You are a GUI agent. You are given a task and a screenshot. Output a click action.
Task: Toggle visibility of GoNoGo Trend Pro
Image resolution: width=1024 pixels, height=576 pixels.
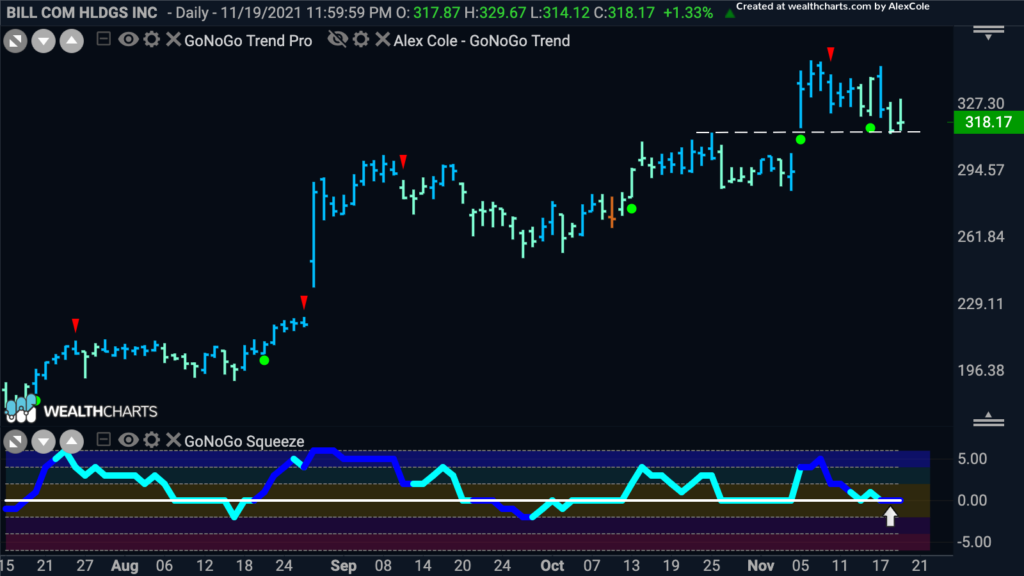(128, 39)
